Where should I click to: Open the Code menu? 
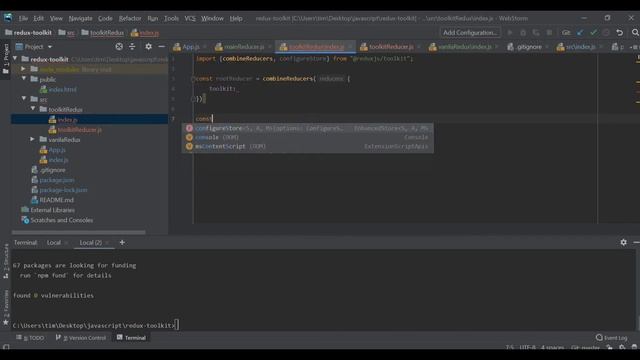click(x=105, y=18)
